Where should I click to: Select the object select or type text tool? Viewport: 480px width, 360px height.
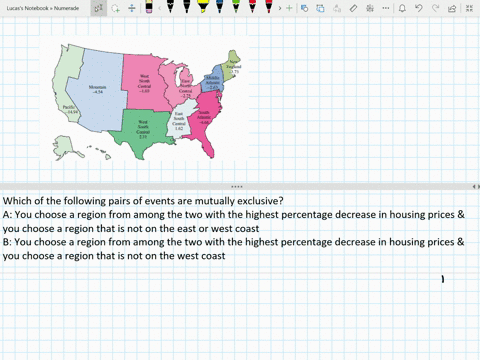(98, 8)
